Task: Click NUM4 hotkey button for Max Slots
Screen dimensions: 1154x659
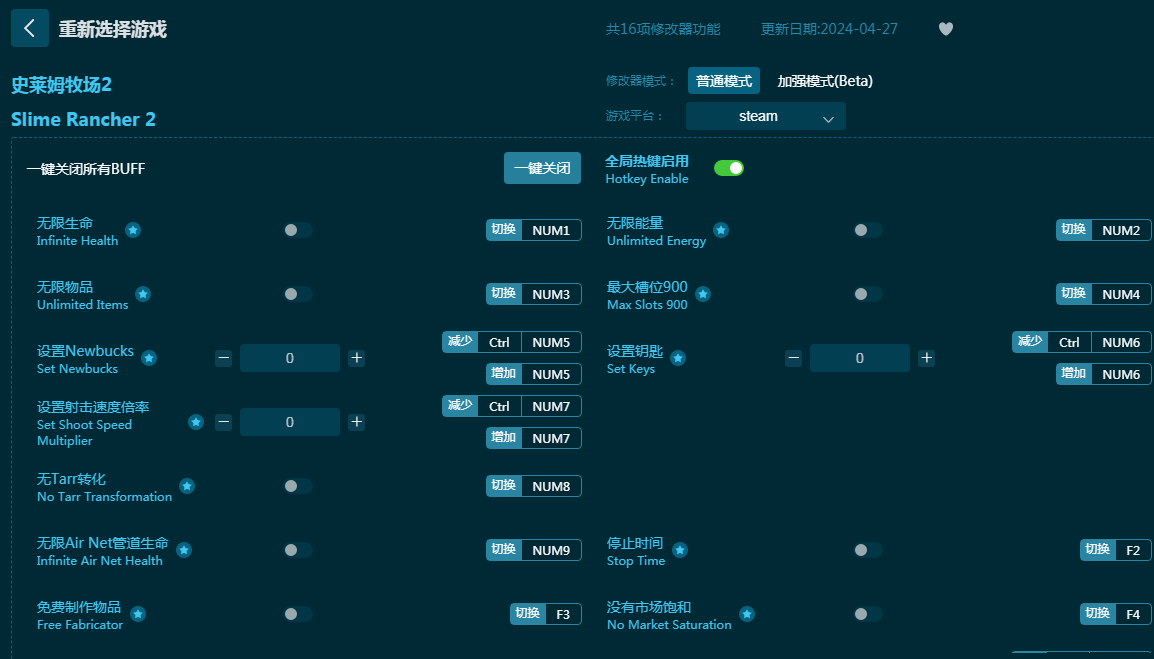Action: 1104,295
